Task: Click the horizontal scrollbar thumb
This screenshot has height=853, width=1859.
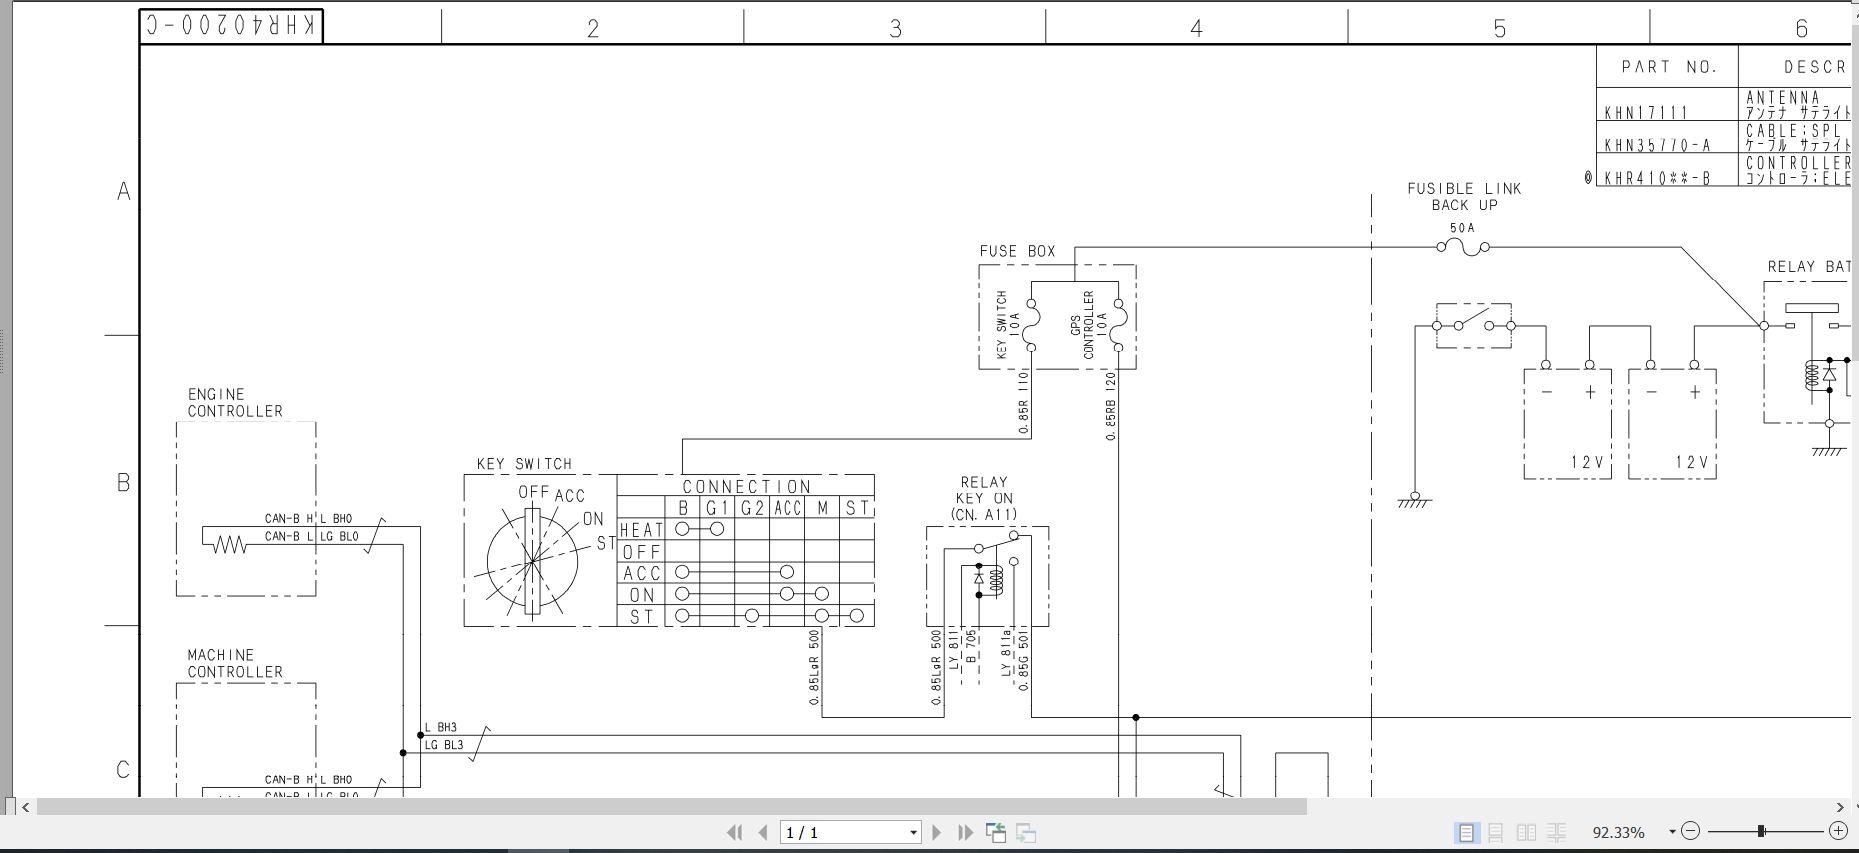Action: click(672, 807)
